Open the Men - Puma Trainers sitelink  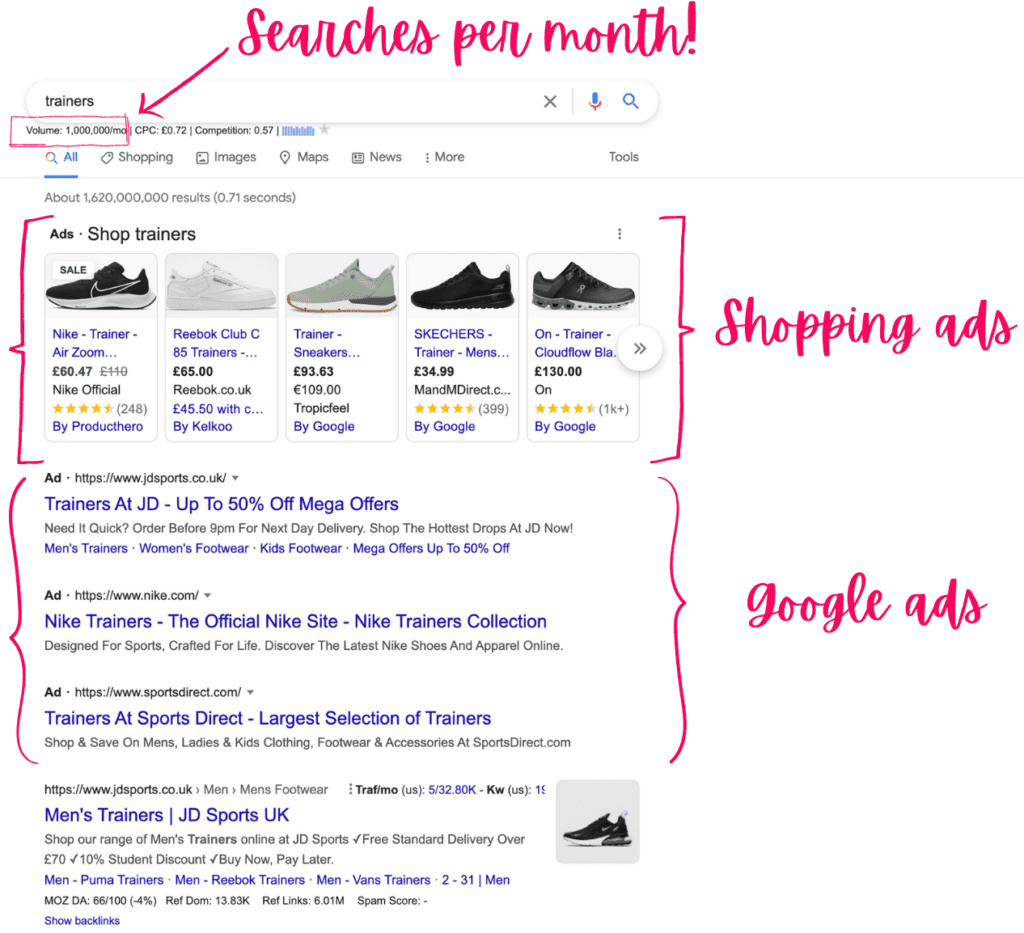tap(104, 880)
